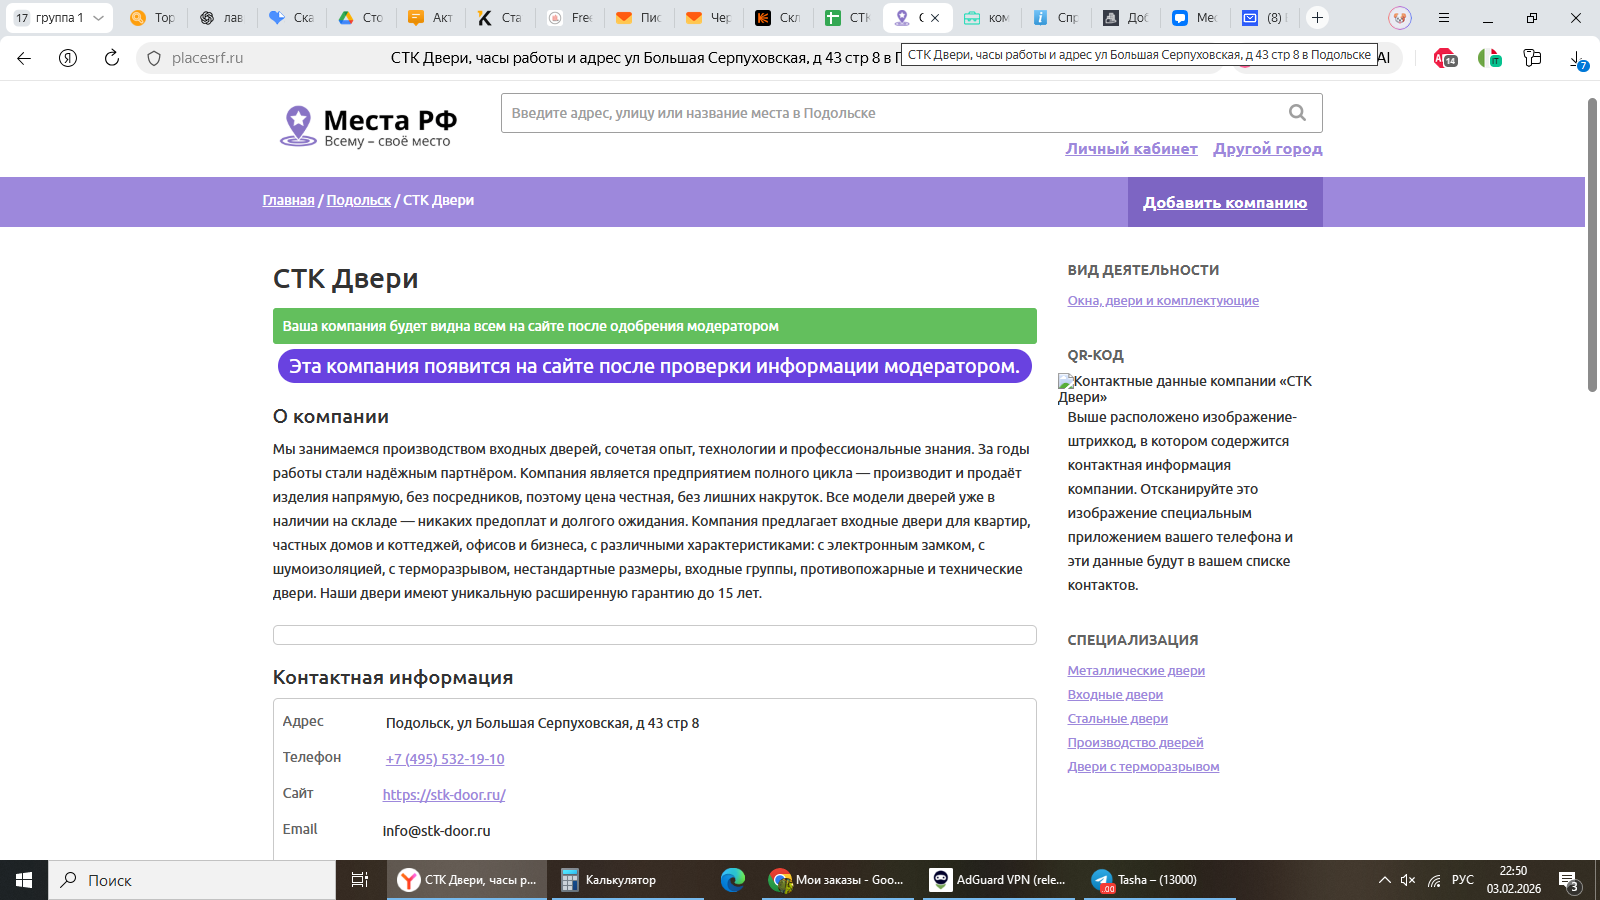Open the Yandex home button

68,58
